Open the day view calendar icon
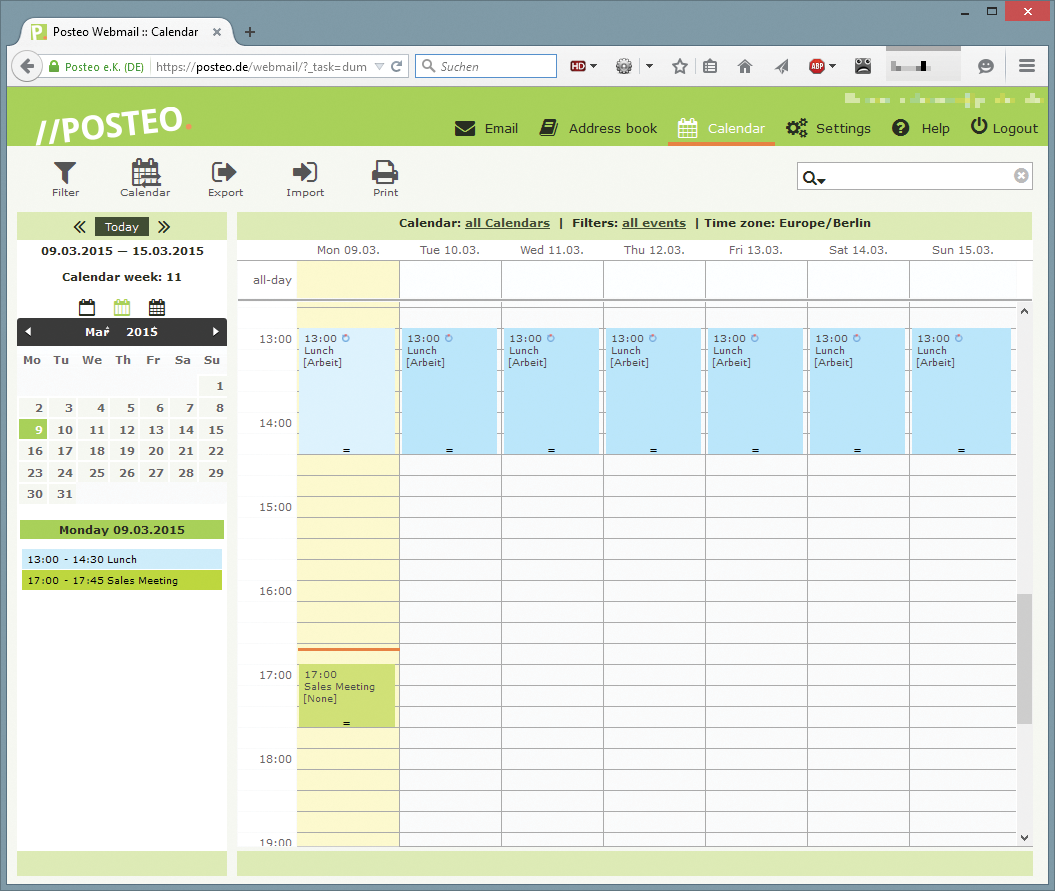Viewport: 1055px width, 891px height. point(87,307)
